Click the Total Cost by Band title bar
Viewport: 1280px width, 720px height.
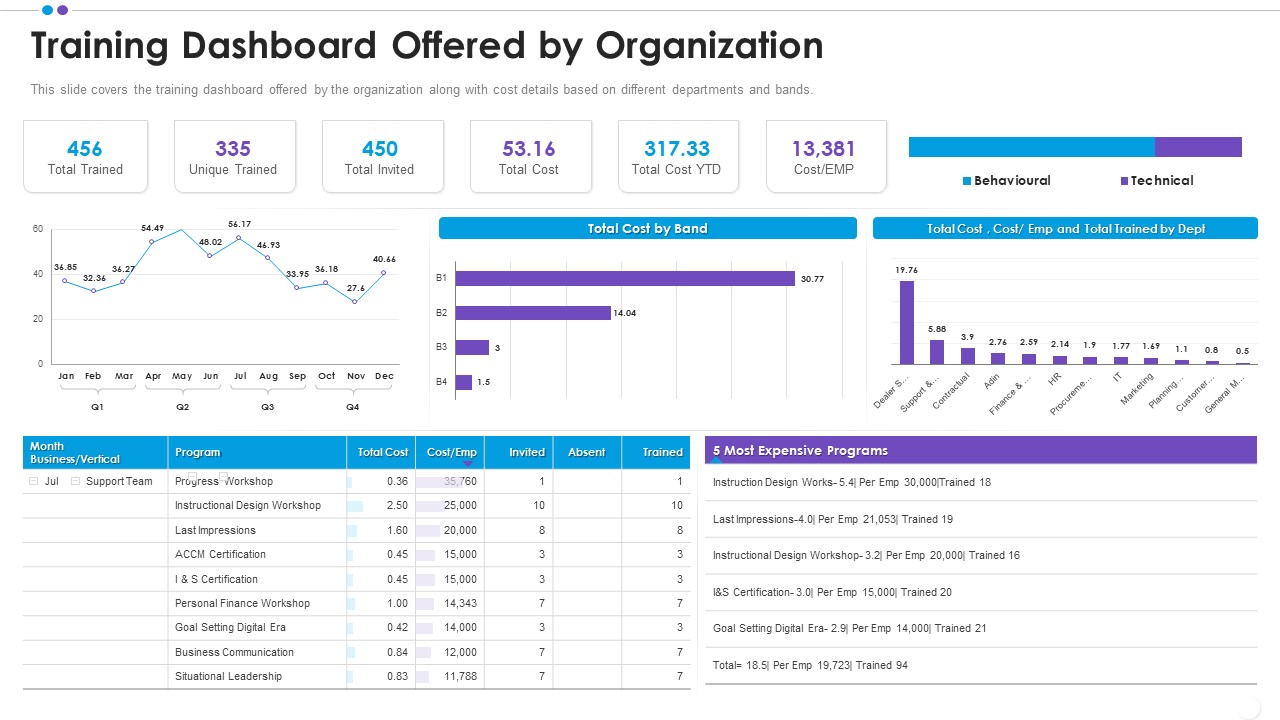[648, 228]
